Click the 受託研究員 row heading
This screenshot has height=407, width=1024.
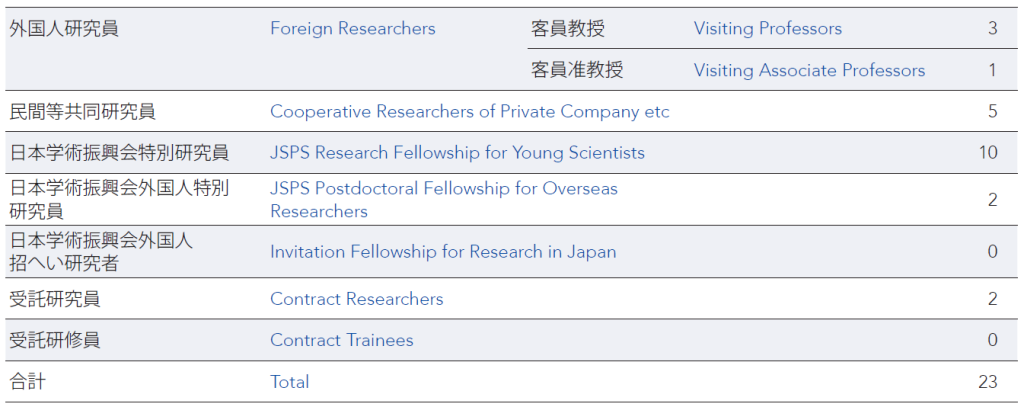pyautogui.click(x=55, y=299)
